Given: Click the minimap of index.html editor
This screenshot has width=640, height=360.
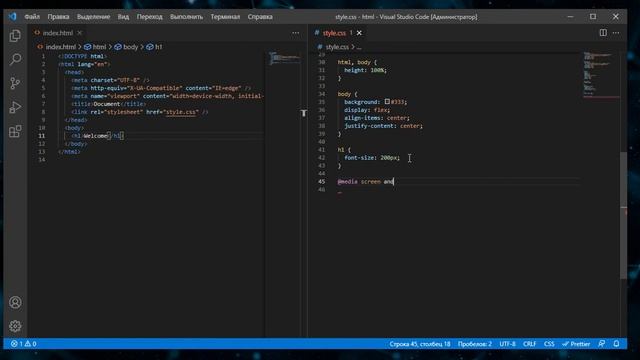Looking at the screenshot, I should pyautogui.click(x=284, y=58).
